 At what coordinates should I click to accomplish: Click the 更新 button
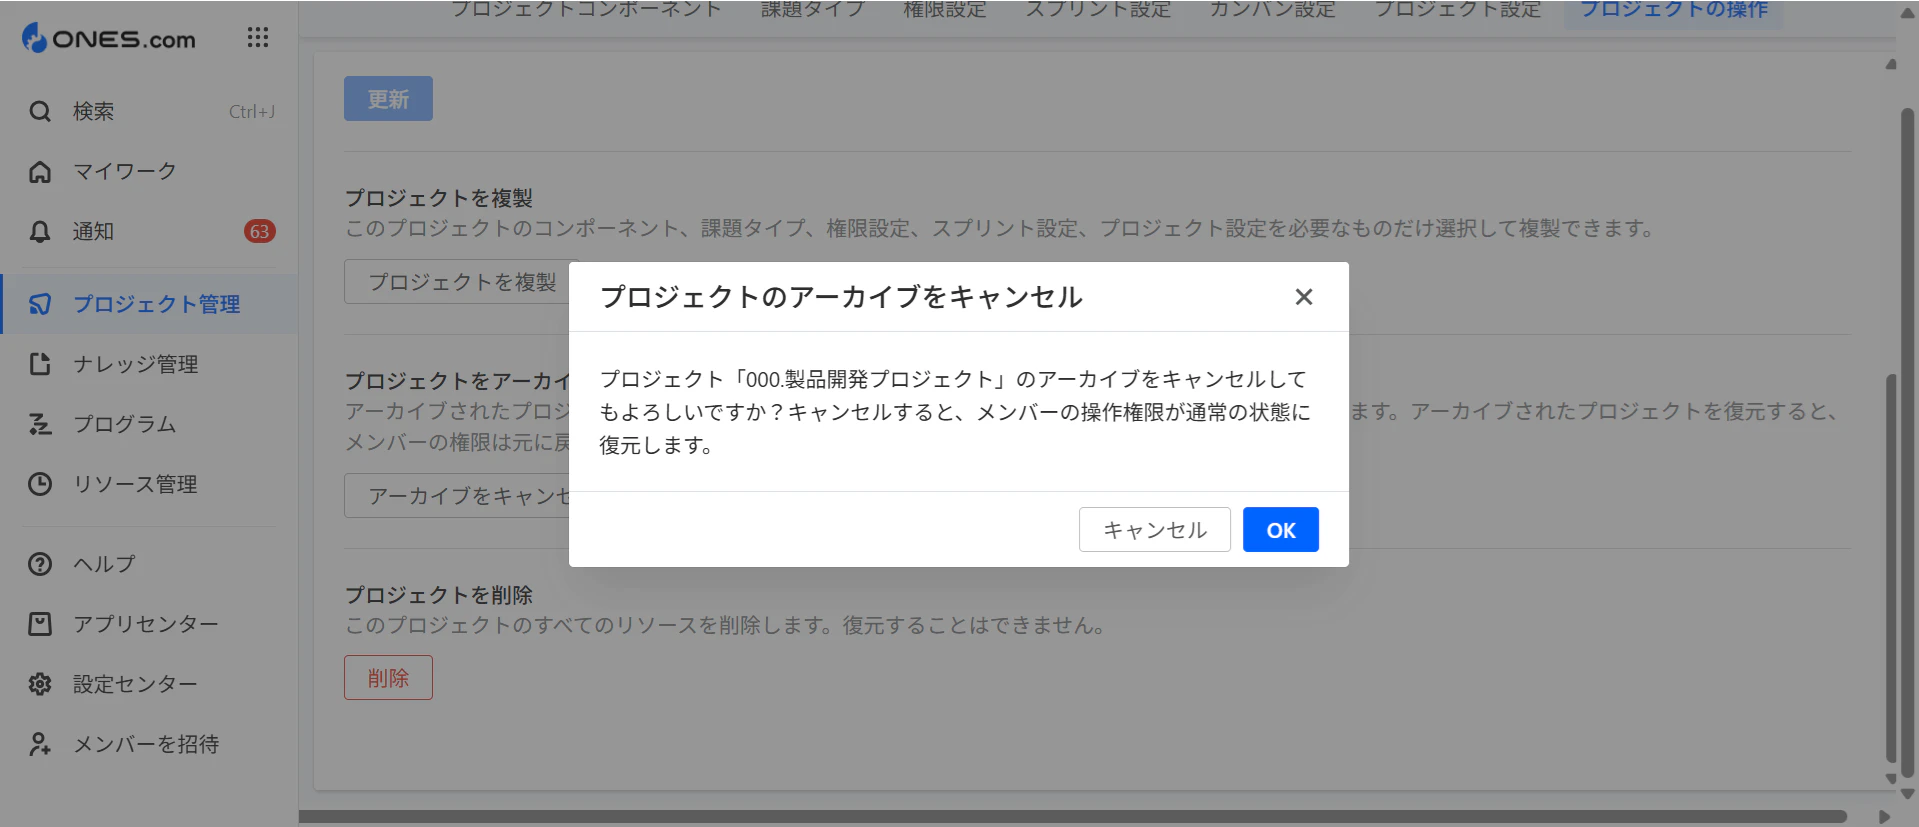point(388,99)
